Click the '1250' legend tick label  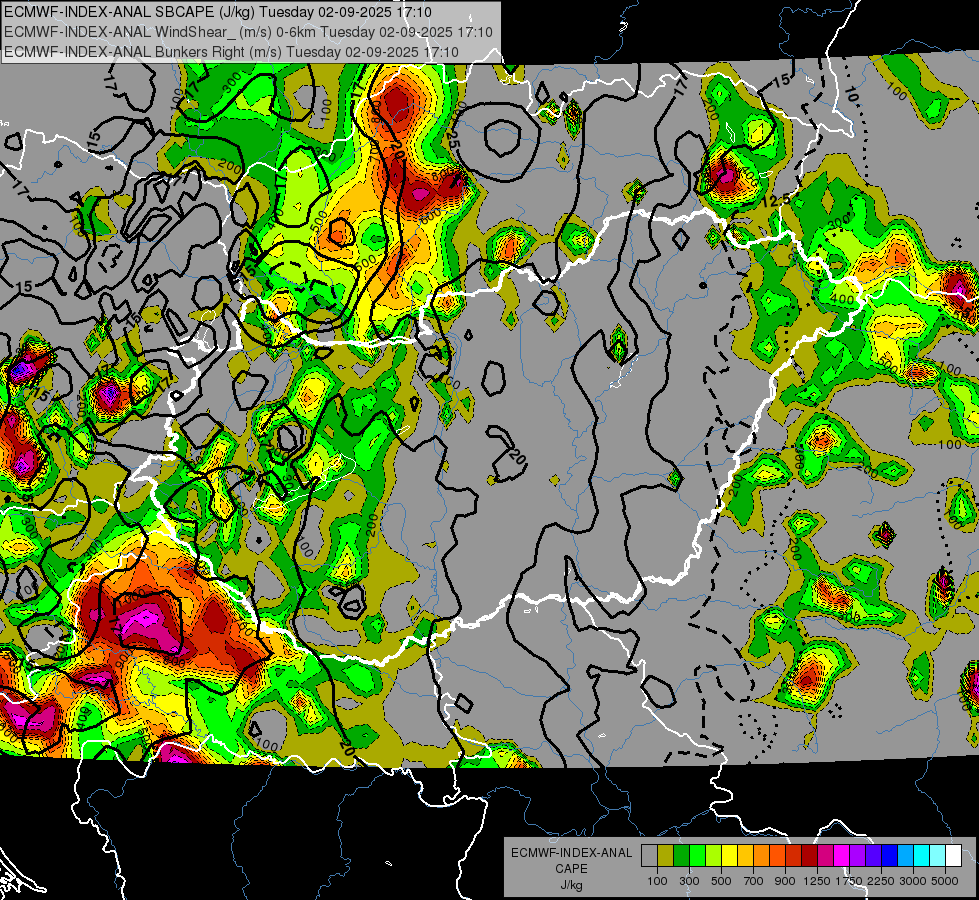[x=817, y=881]
